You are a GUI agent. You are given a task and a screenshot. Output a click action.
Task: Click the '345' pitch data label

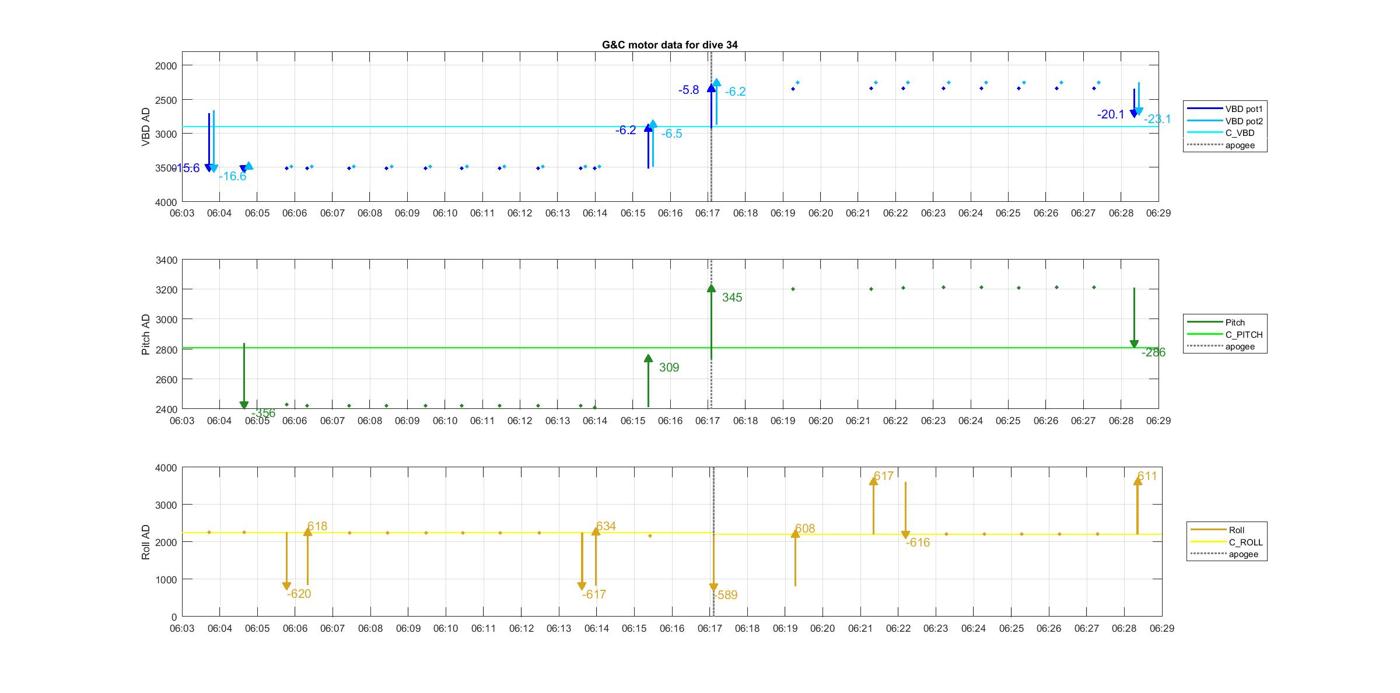732,298
